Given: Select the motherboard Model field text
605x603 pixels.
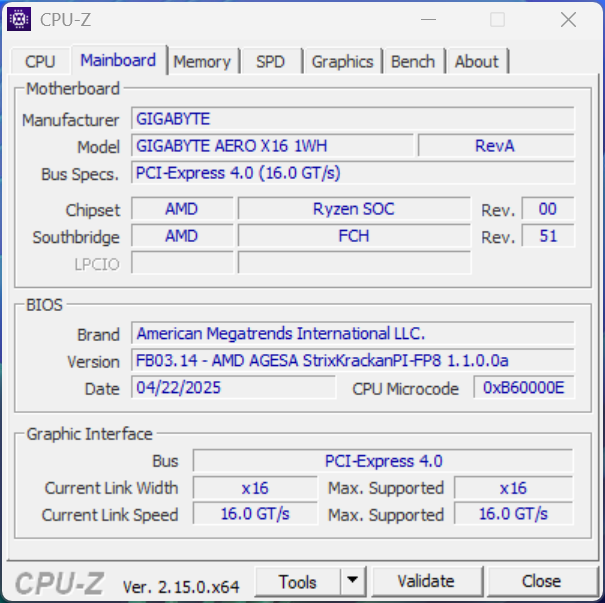Looking at the screenshot, I should coord(272,146).
